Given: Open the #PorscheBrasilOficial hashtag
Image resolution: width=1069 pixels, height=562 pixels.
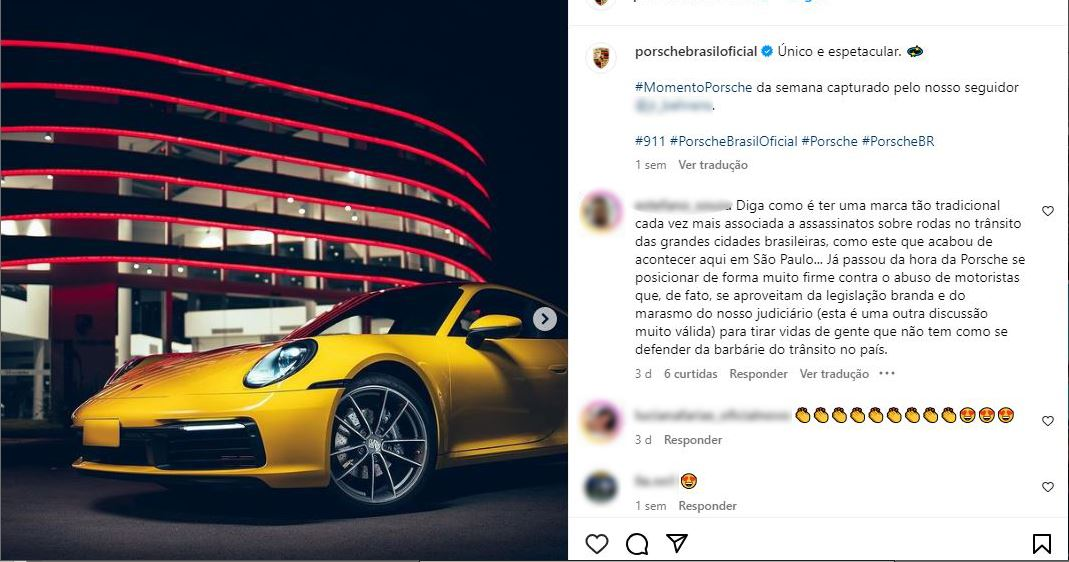Looking at the screenshot, I should tap(734, 141).
